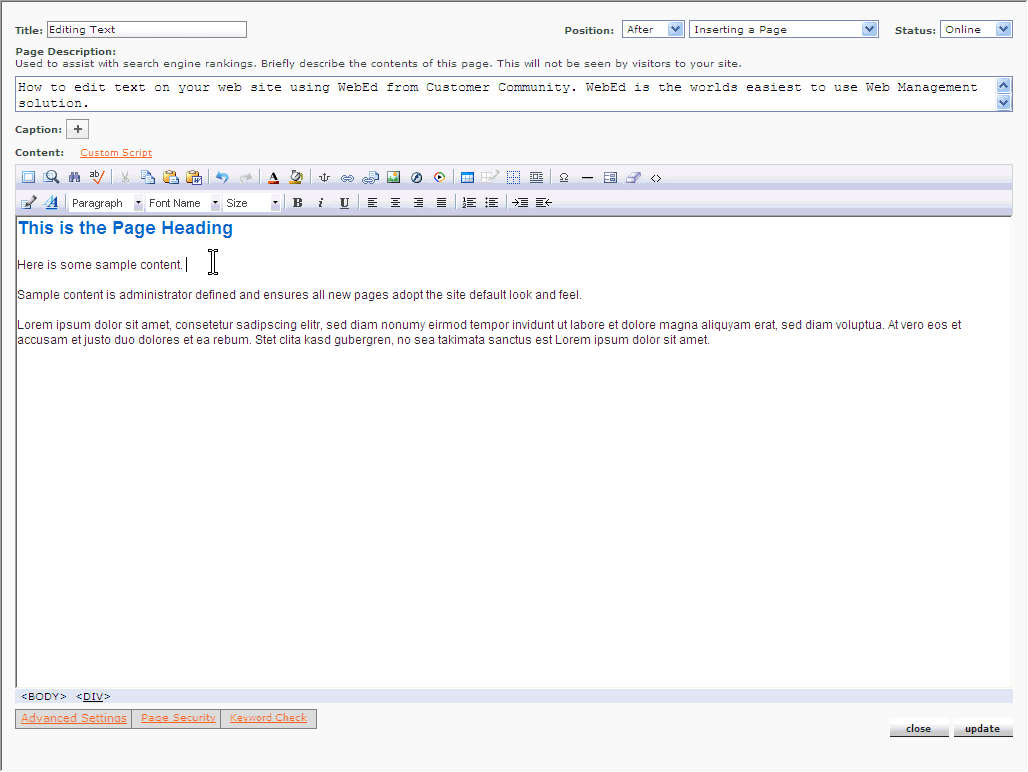Click the edit table icon

(490, 177)
